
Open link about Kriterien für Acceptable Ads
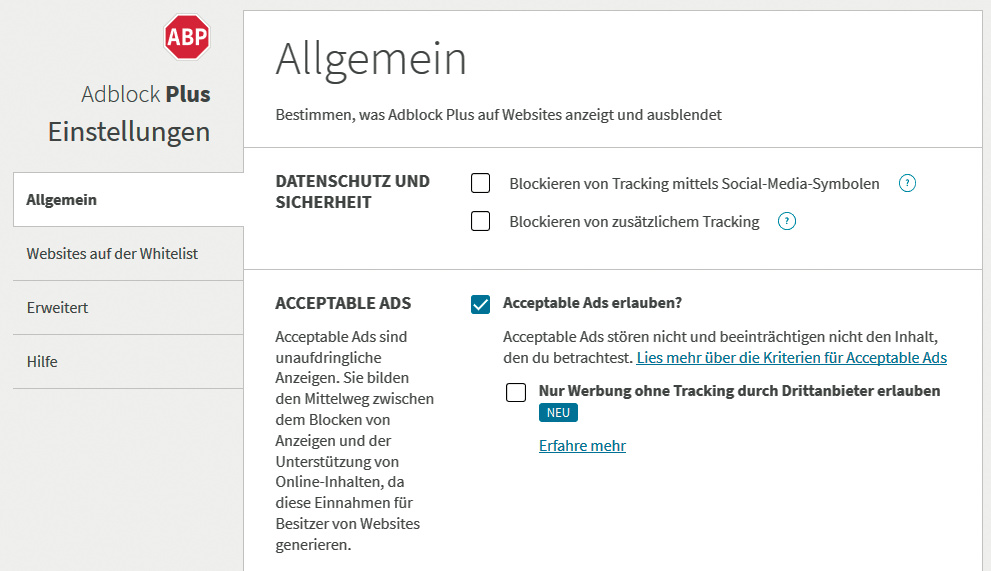tap(791, 358)
